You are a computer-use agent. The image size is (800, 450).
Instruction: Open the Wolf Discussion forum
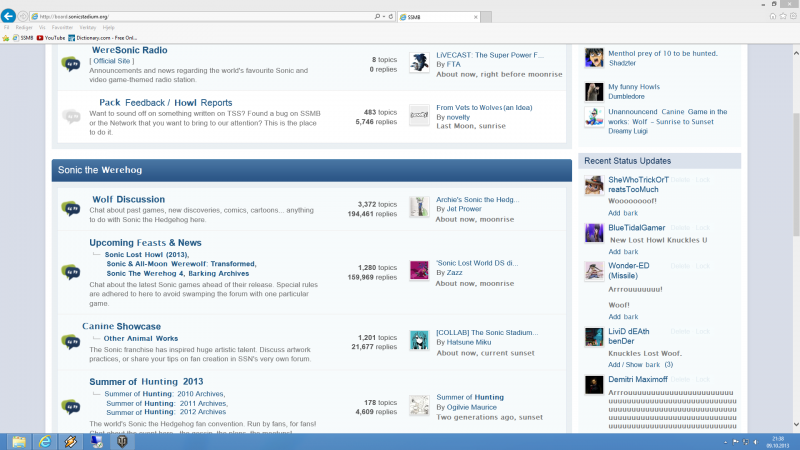(x=129, y=199)
